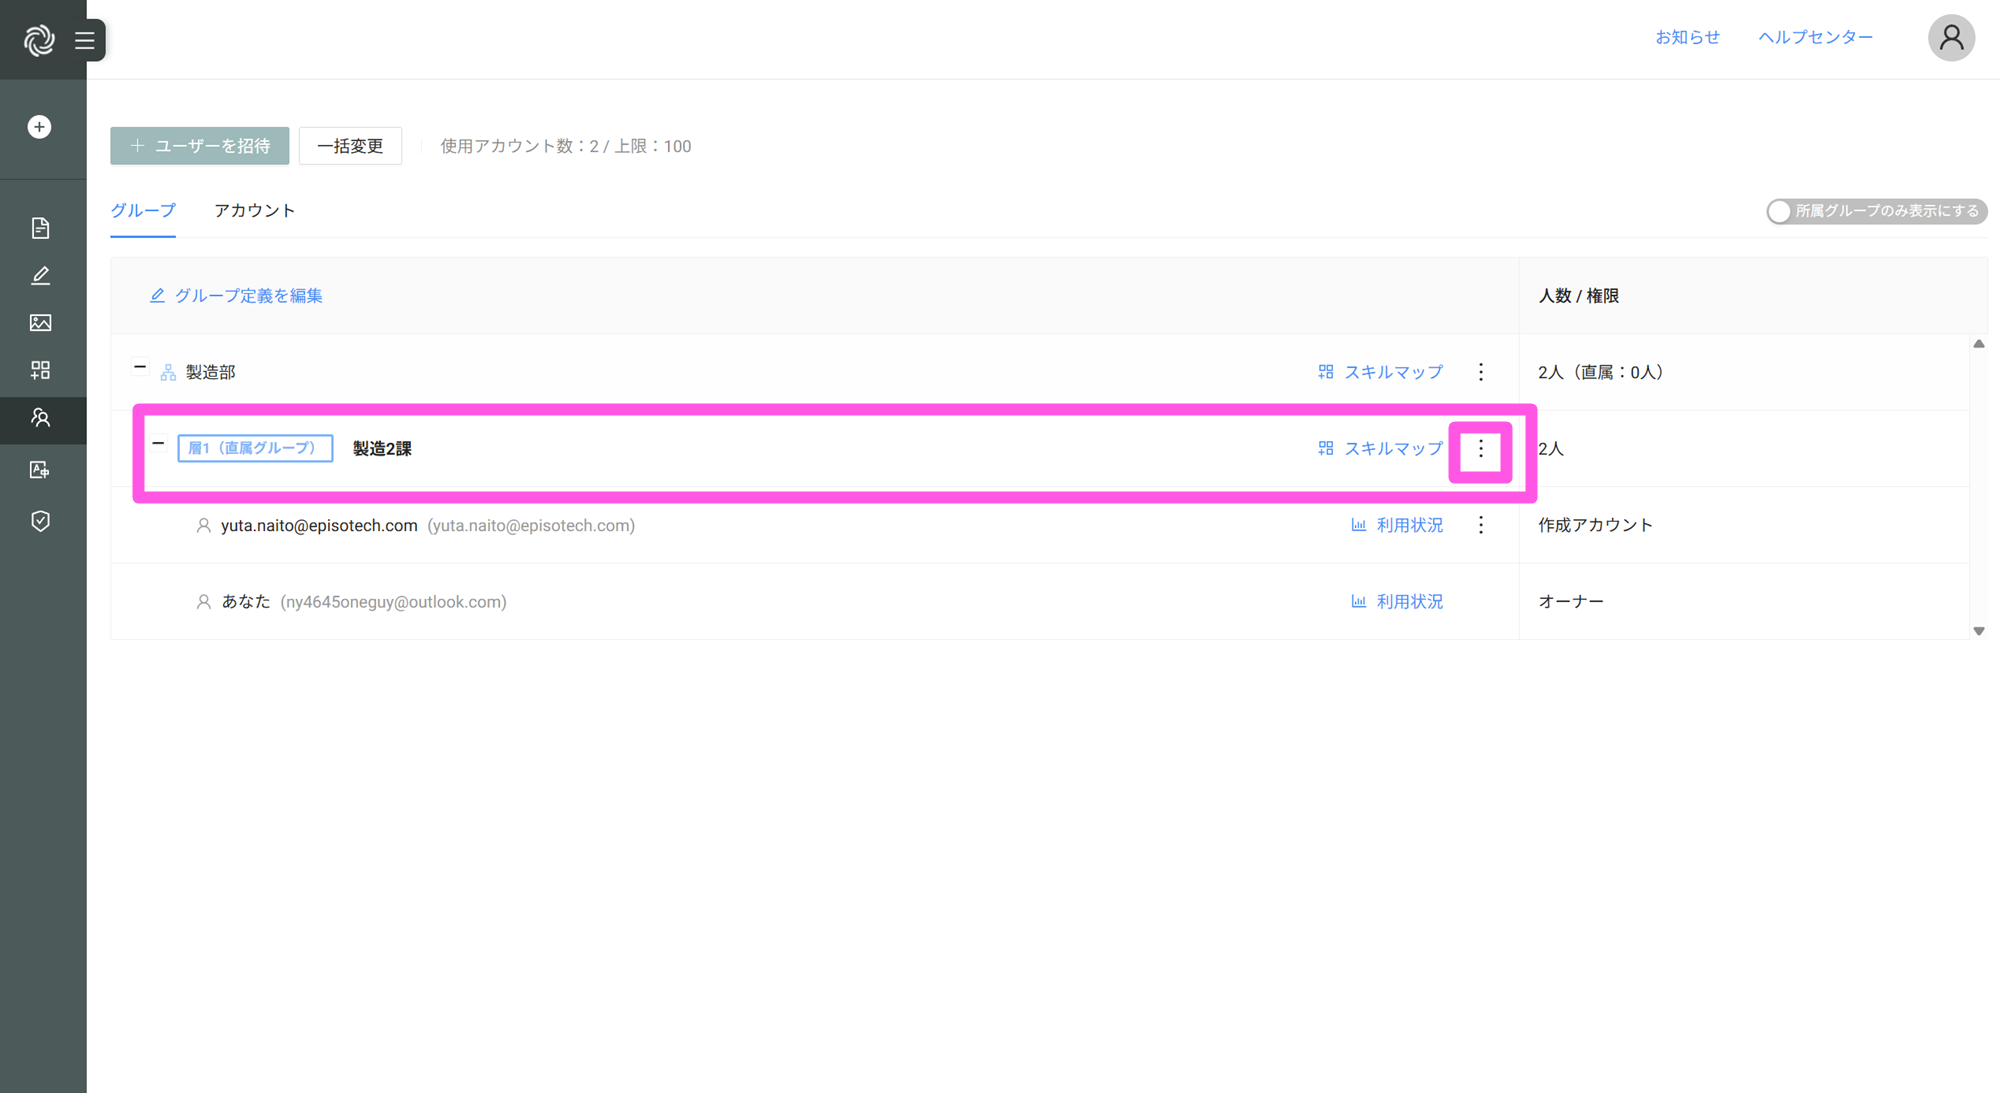2000x1093 pixels.
Task: Collapse the 製造部 group row
Action: 140,367
